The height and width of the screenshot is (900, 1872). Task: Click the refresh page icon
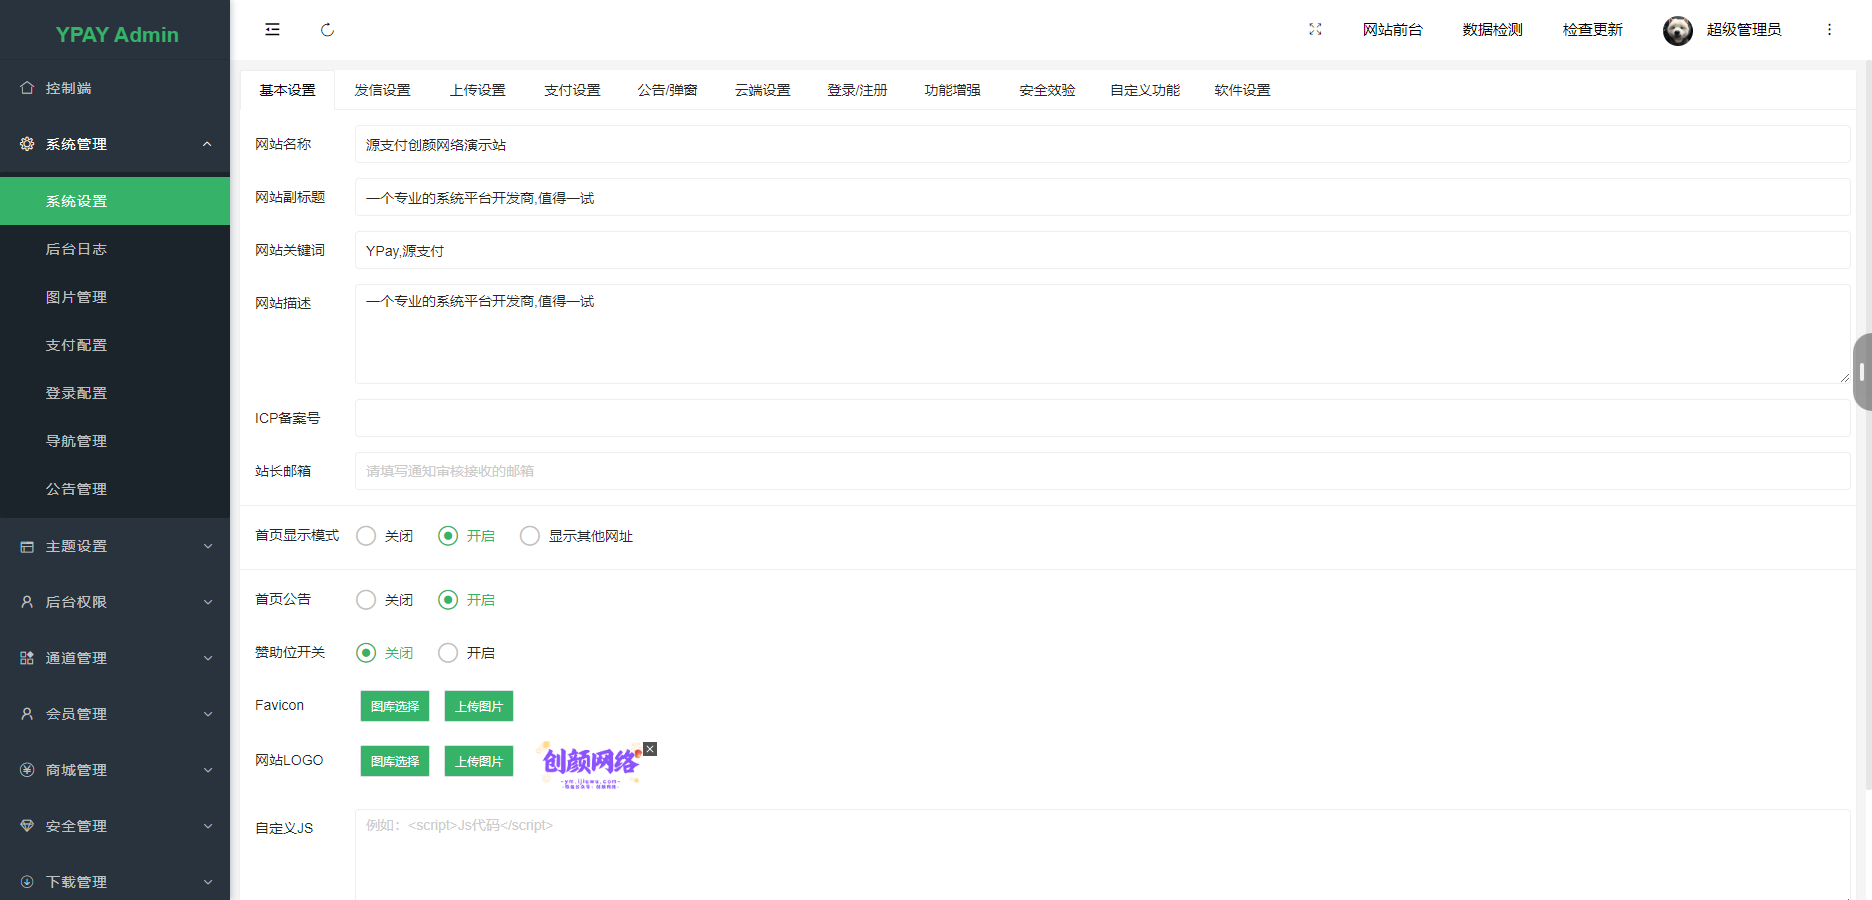327,30
